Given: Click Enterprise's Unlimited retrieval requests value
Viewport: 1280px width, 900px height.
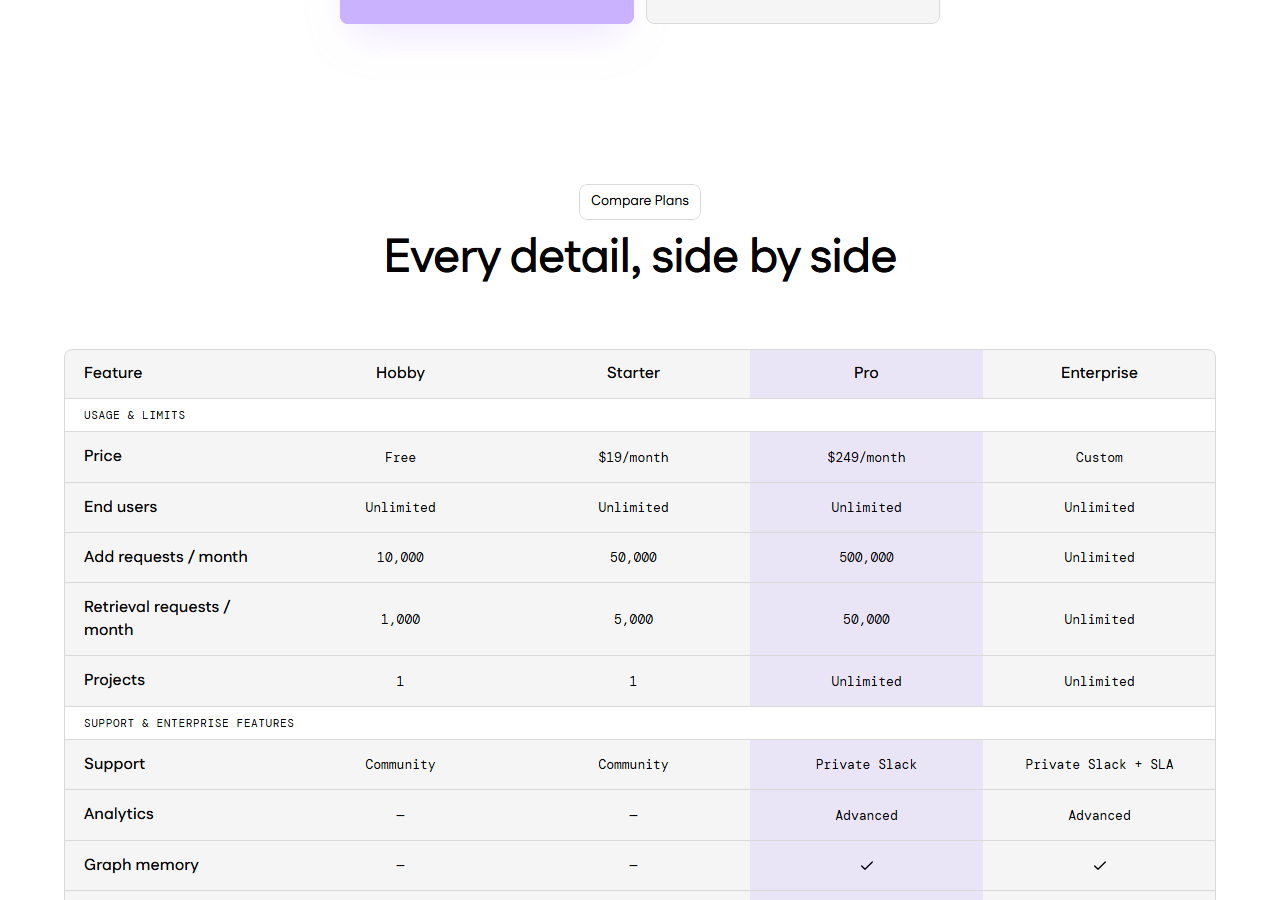Looking at the screenshot, I should click(1099, 619).
